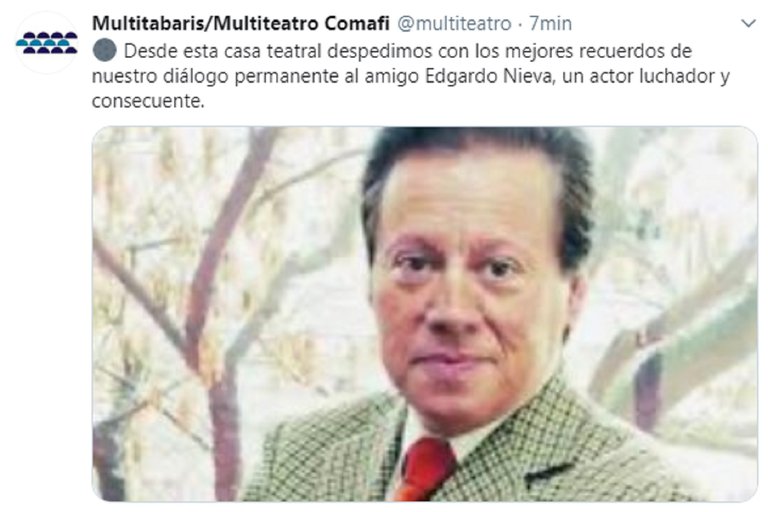Screen dimensions: 768x512
Task: Click the name 'Edgardo Nieva' in tweet text
Action: (x=488, y=76)
